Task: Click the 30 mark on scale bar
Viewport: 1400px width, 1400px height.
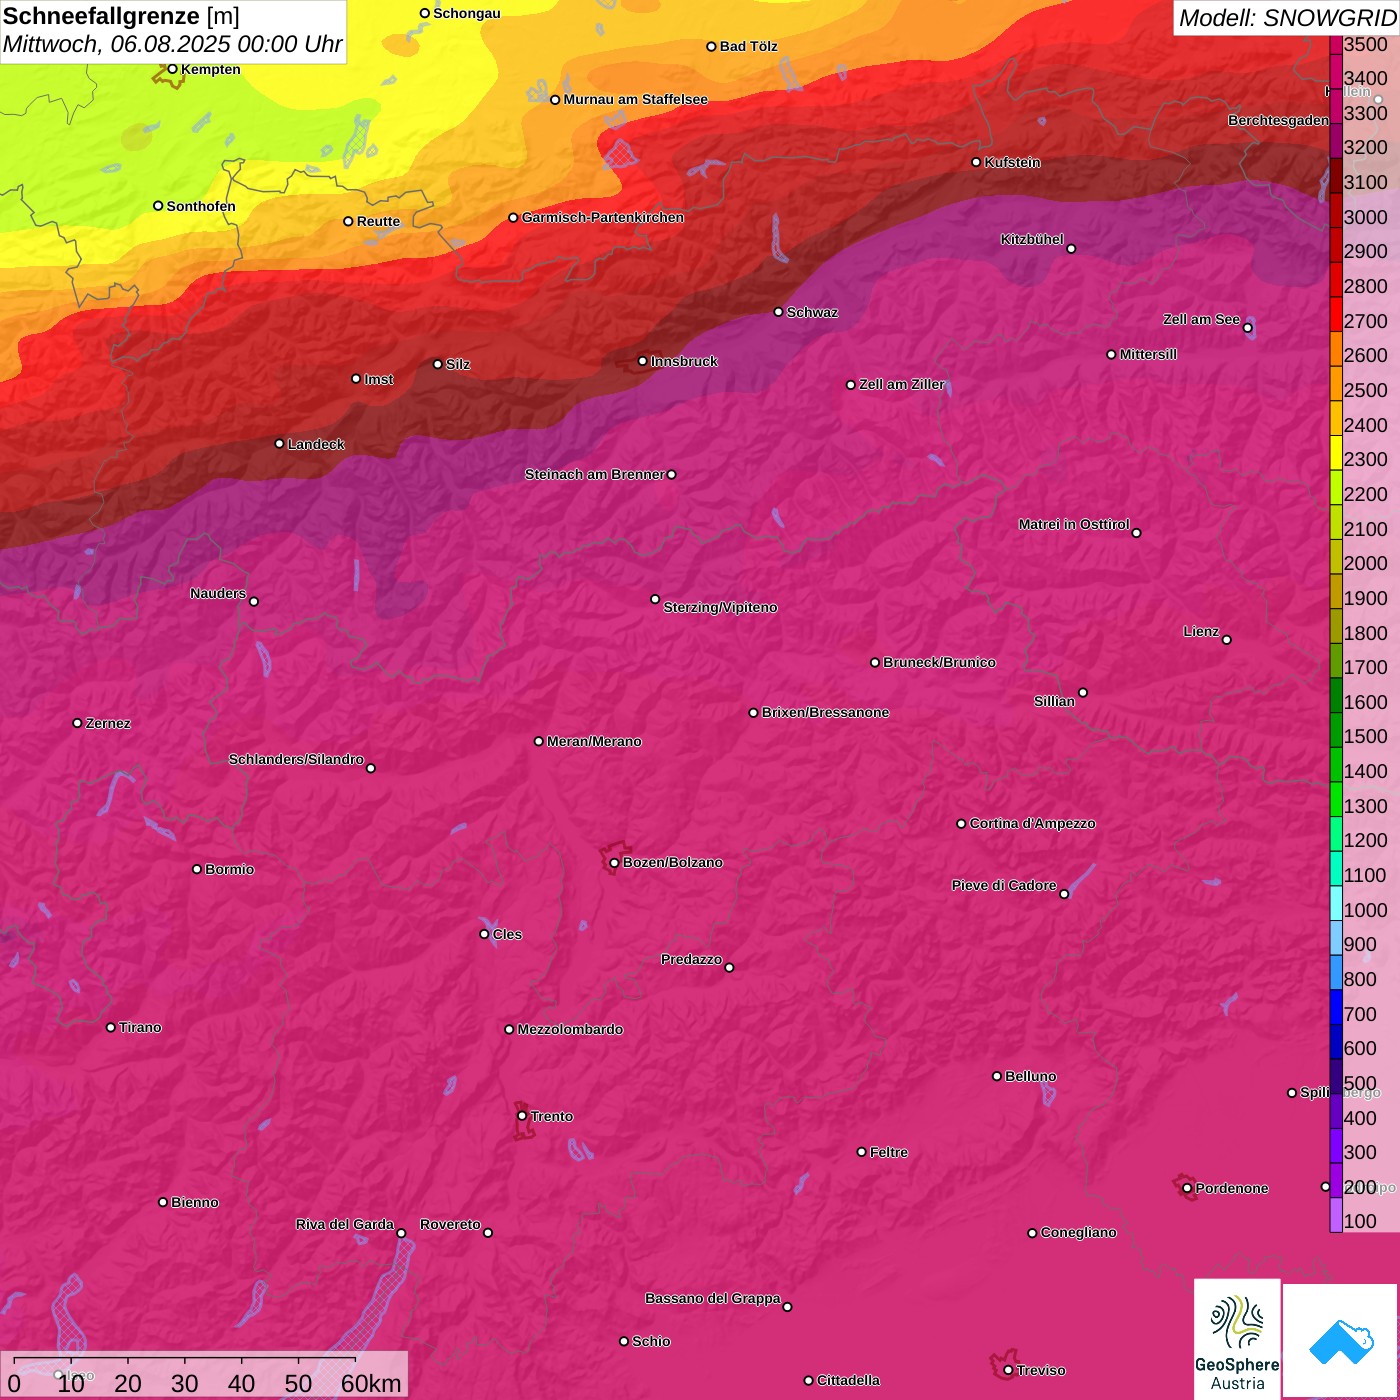Action: tap(184, 1383)
